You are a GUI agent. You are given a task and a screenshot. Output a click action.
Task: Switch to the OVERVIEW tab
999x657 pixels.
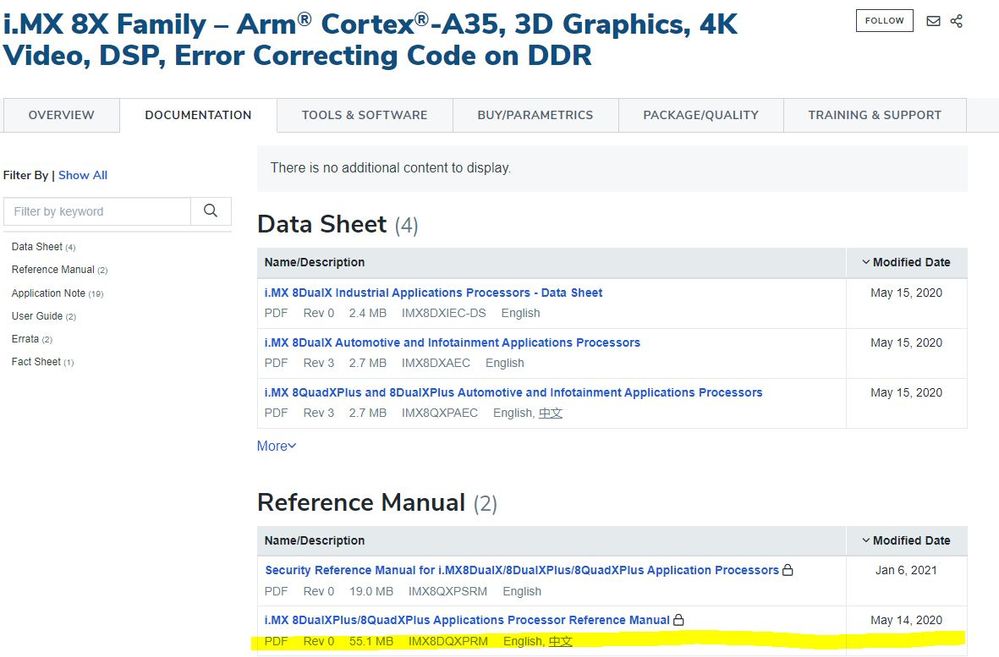pyautogui.click(x=61, y=115)
